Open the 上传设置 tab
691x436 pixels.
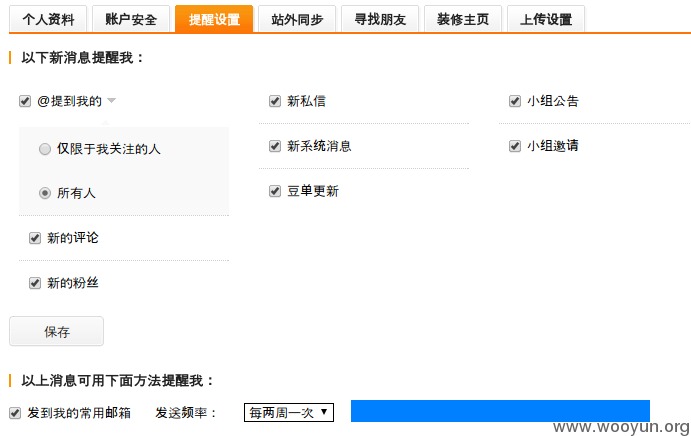coord(546,19)
